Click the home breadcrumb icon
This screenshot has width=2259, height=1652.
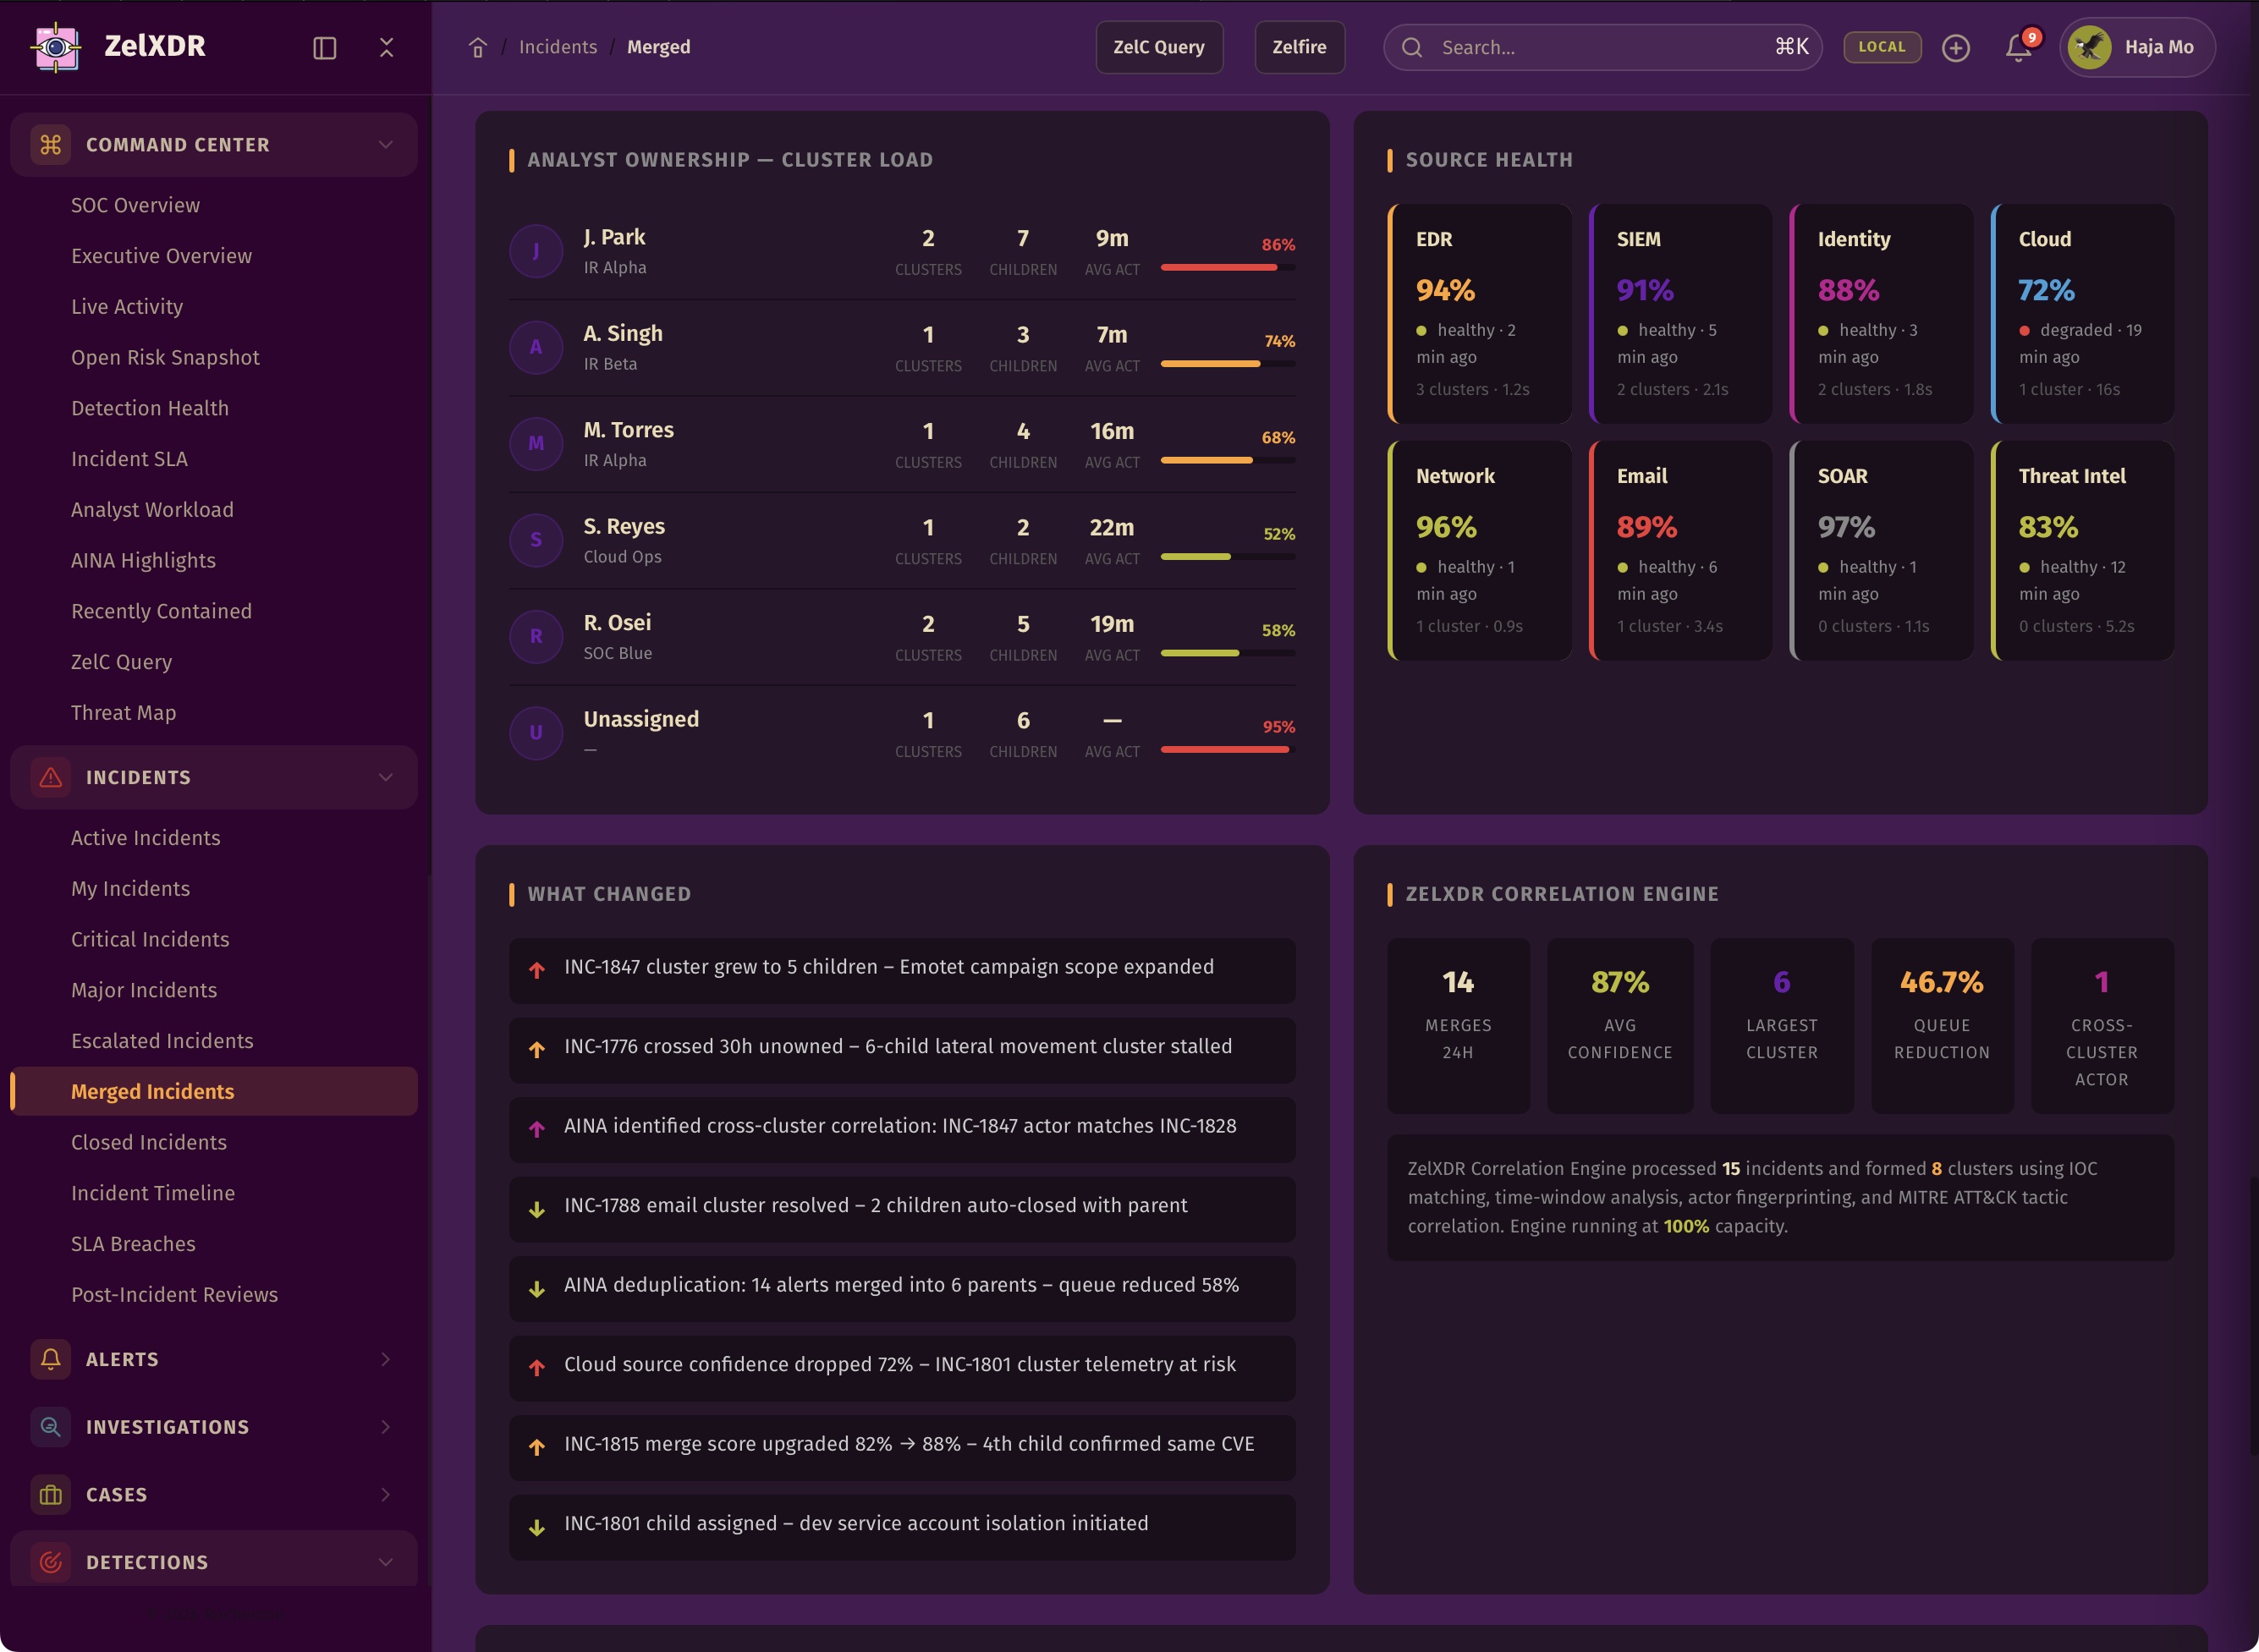(x=477, y=47)
